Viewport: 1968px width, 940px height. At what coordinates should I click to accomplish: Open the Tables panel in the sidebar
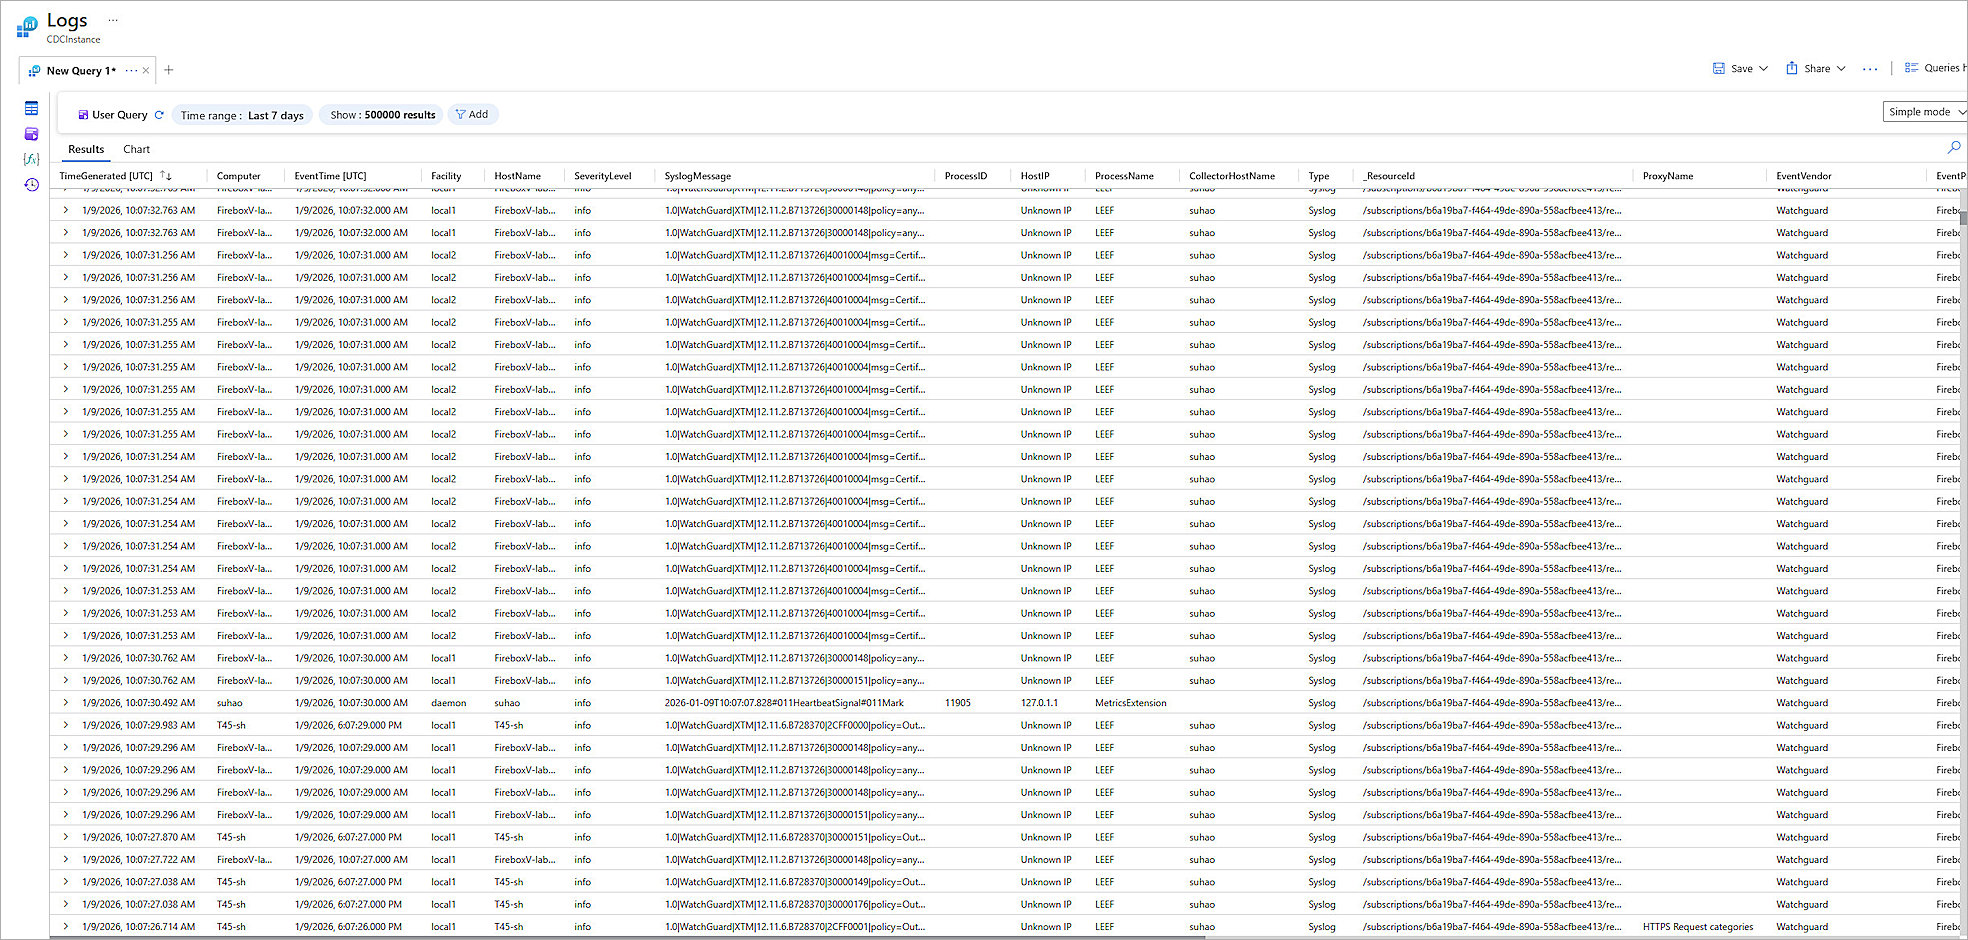[31, 107]
